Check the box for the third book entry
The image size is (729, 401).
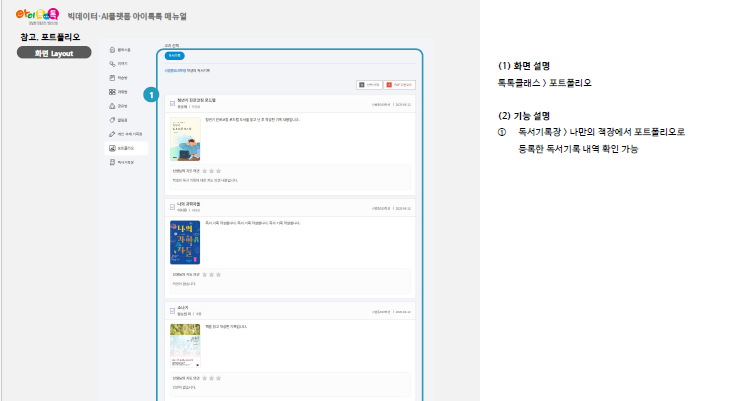point(173,309)
